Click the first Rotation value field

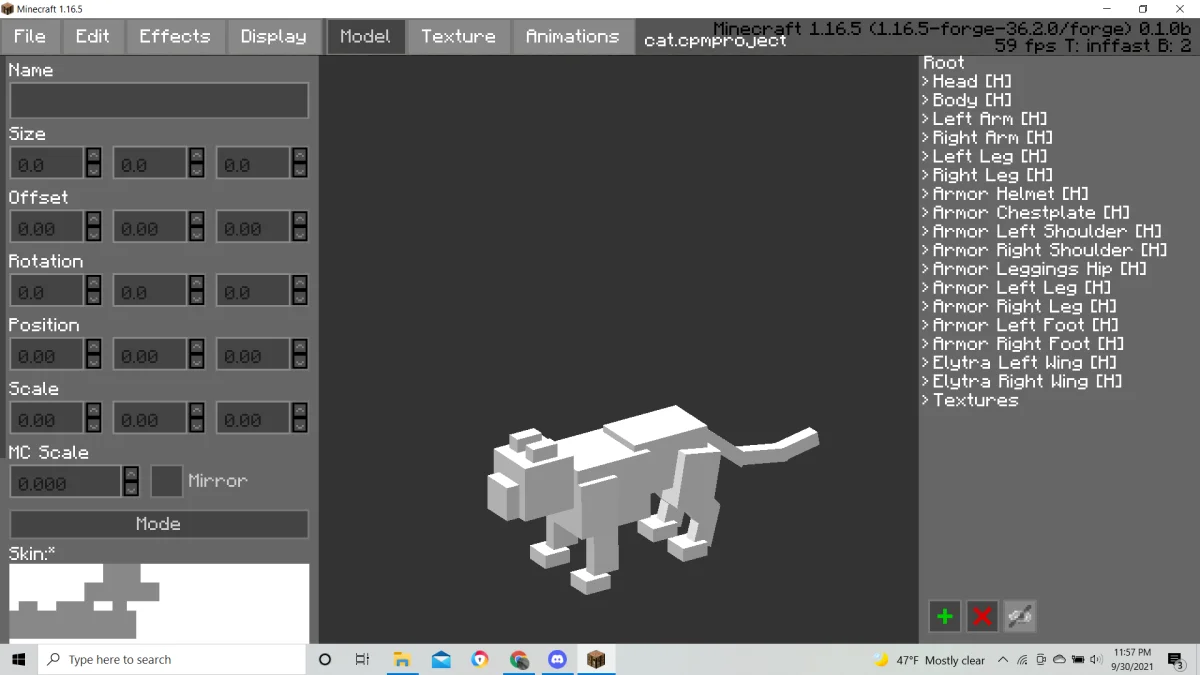(47, 291)
